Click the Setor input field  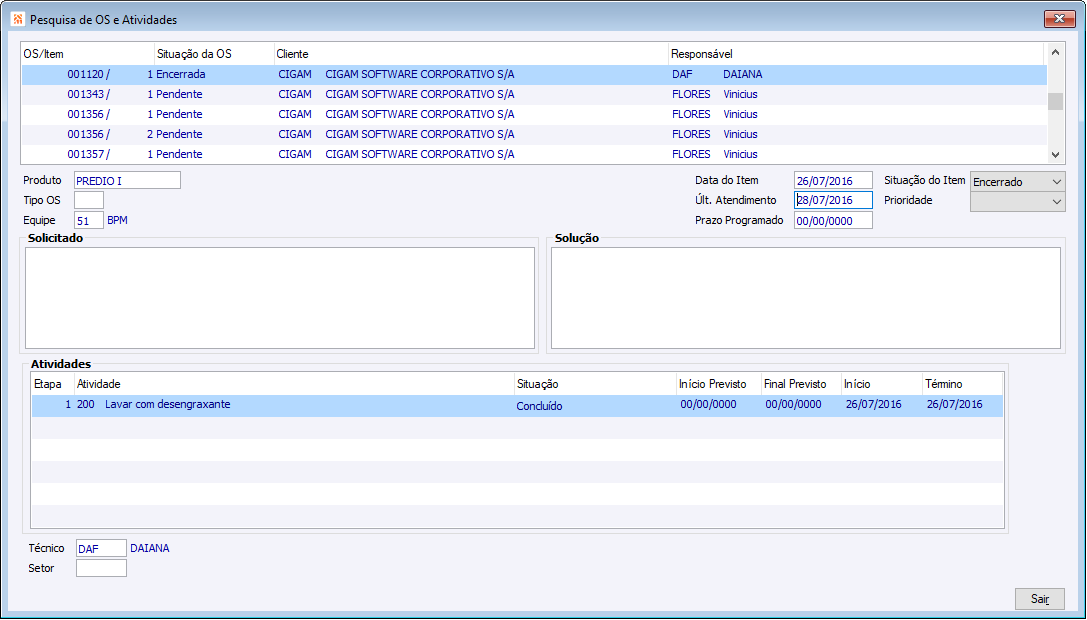pos(101,569)
